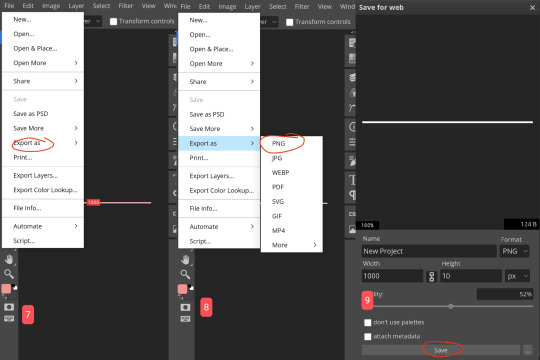Open the Swatches panel icon beside Save for web
Viewport: 540px width, 360px height.
tap(352, 59)
